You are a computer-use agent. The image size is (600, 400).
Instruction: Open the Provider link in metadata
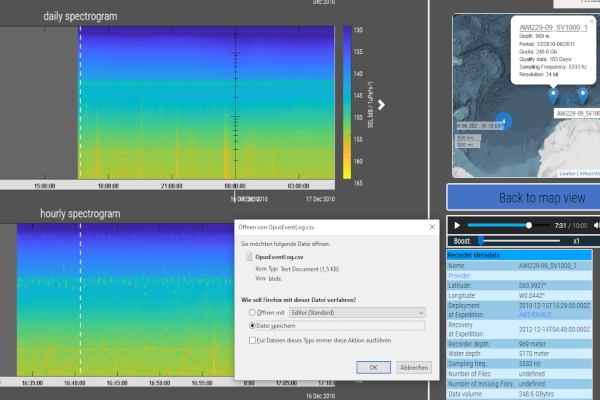[x=460, y=276]
